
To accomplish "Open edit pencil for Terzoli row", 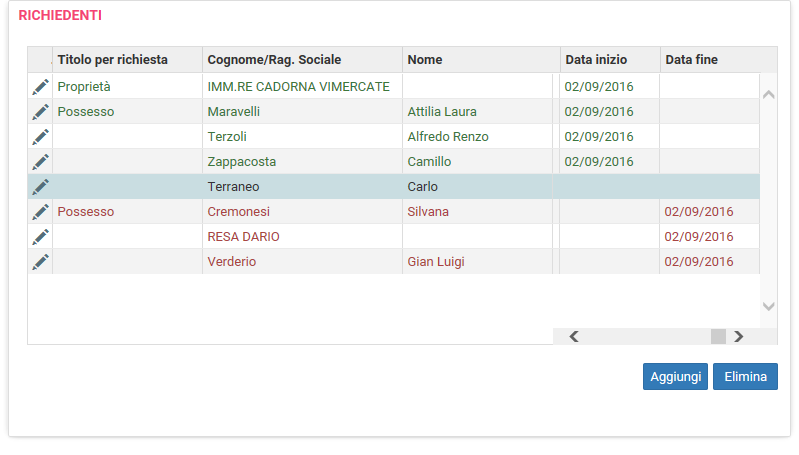I will click(x=40, y=137).
